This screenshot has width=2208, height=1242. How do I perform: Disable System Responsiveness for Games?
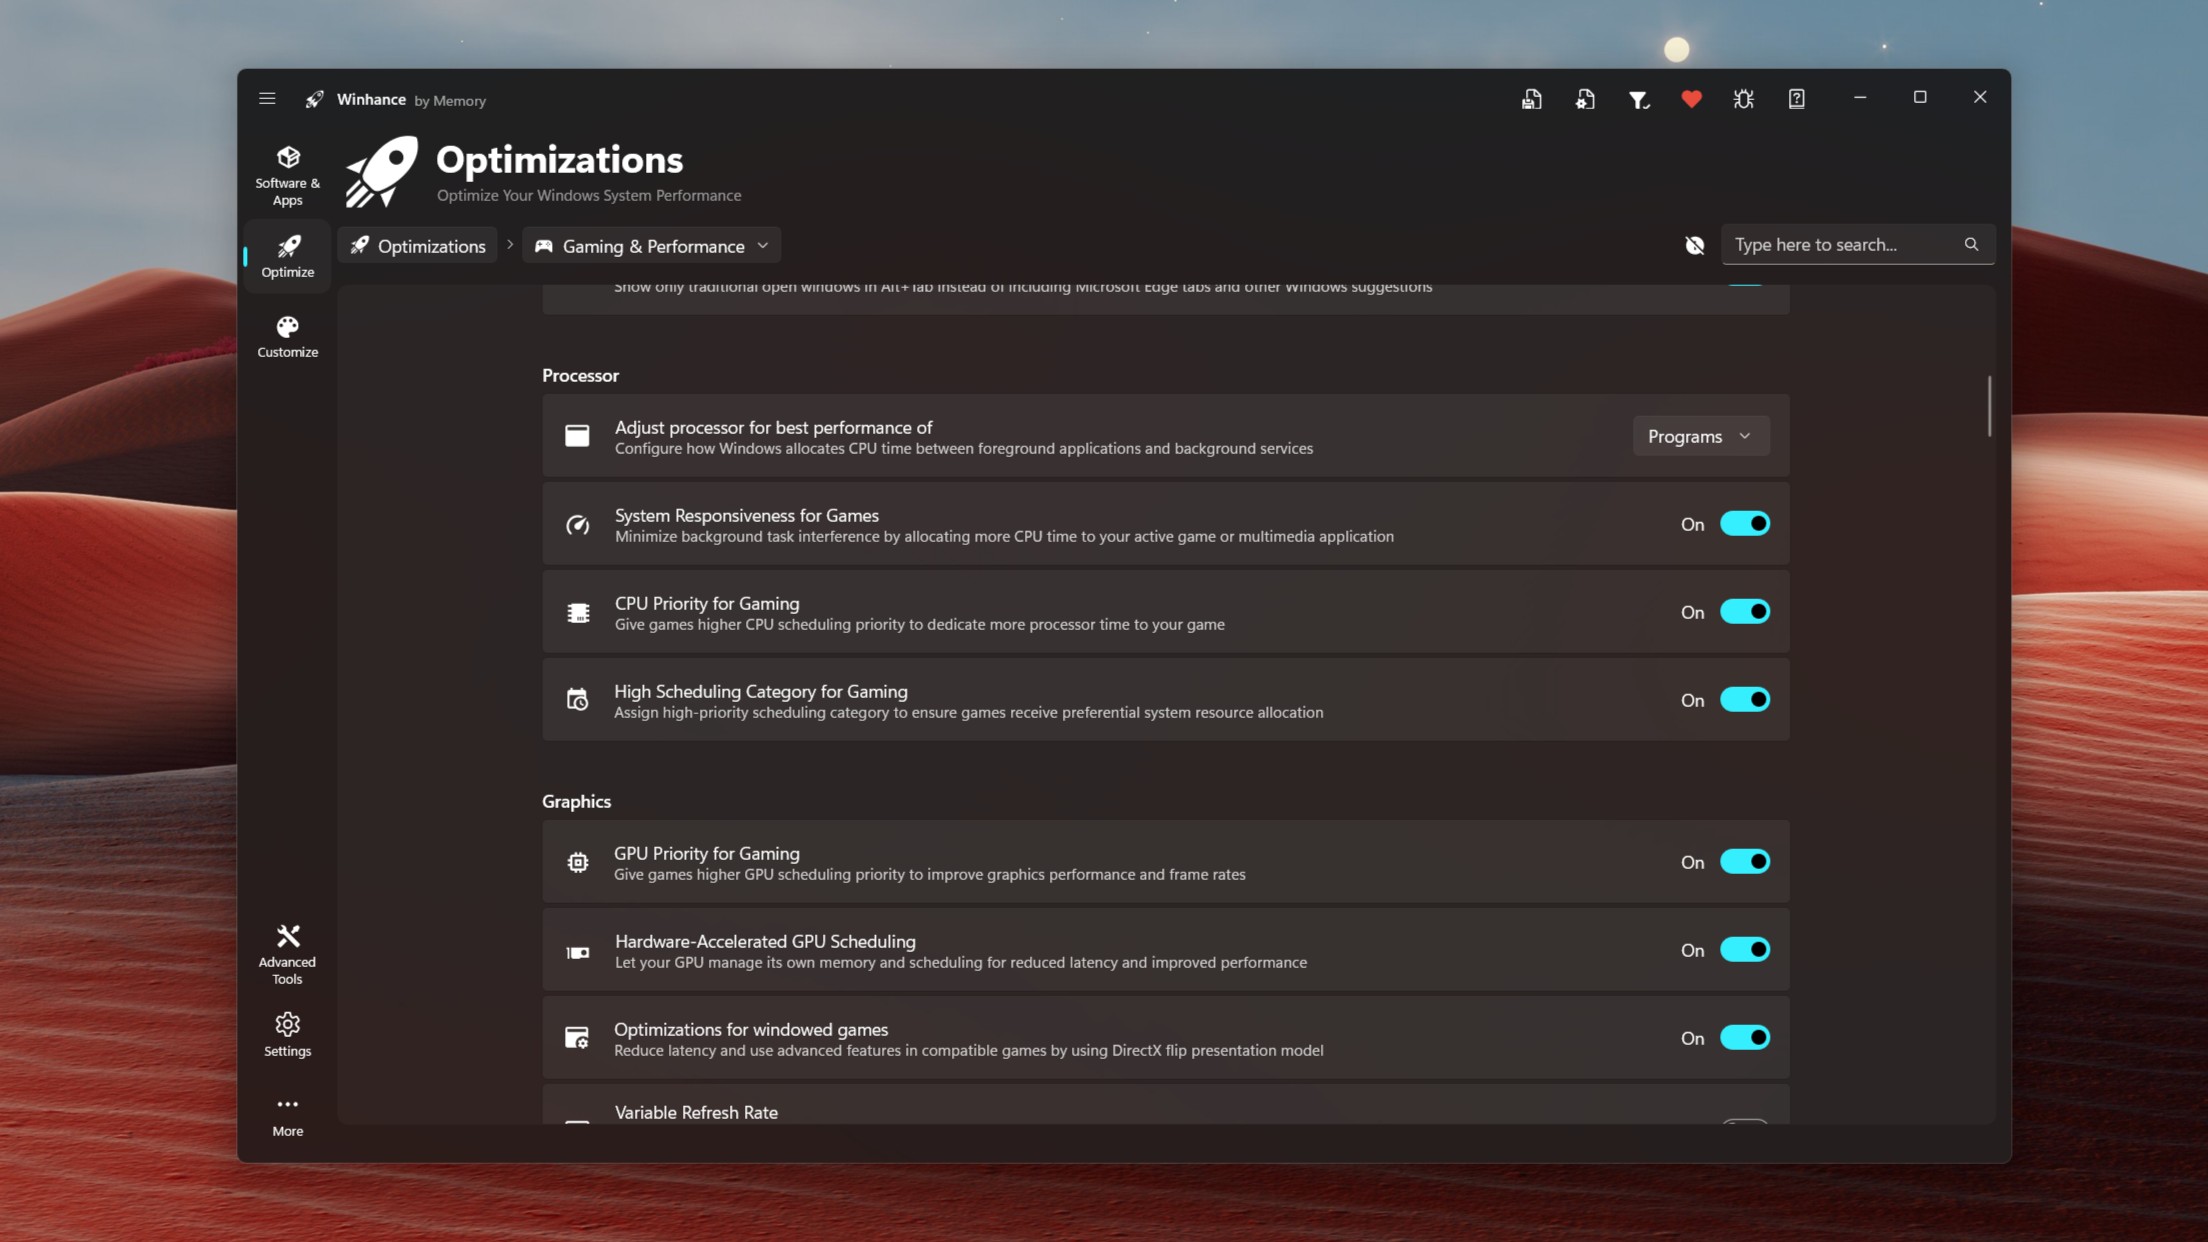(1745, 523)
